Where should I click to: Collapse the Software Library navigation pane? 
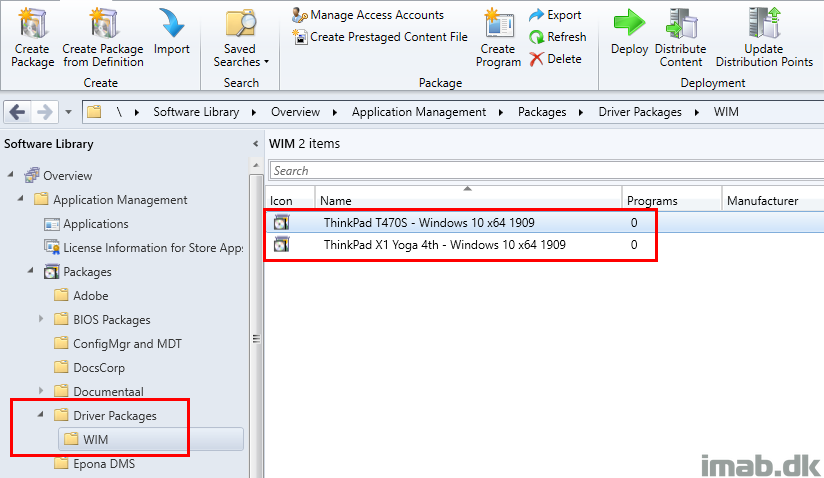(255, 143)
